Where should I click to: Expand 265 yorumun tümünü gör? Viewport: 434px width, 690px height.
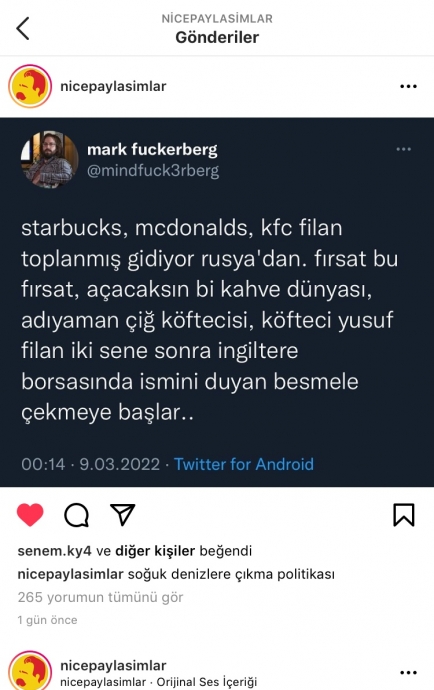(100, 597)
